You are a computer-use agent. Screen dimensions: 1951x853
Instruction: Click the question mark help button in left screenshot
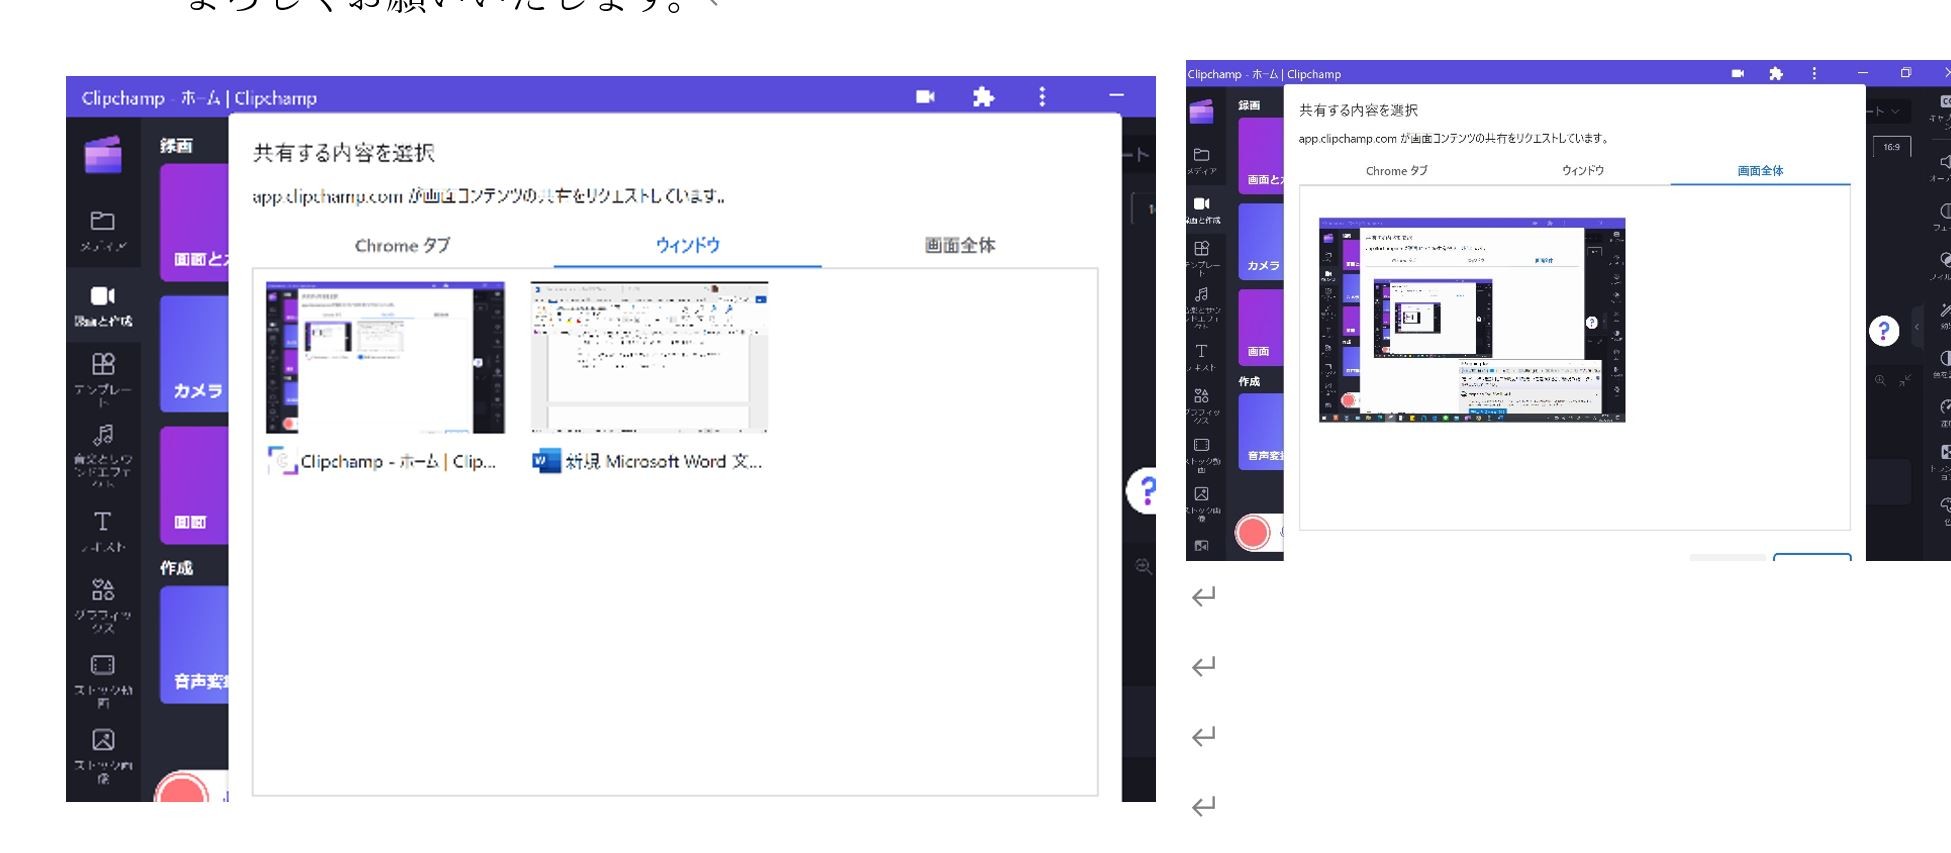pyautogui.click(x=1143, y=491)
